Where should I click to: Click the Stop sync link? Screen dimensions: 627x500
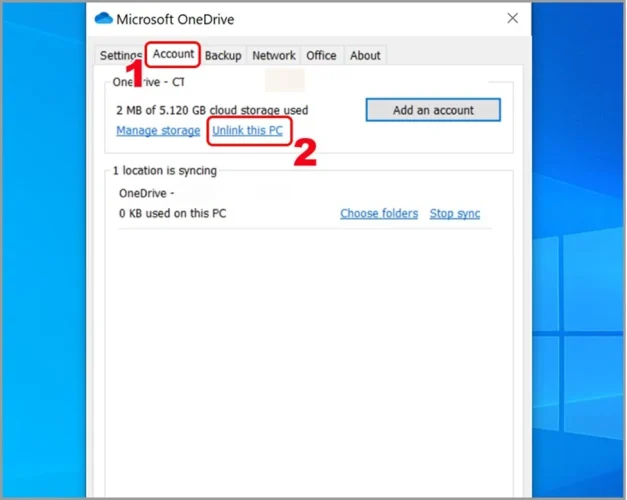(x=455, y=213)
